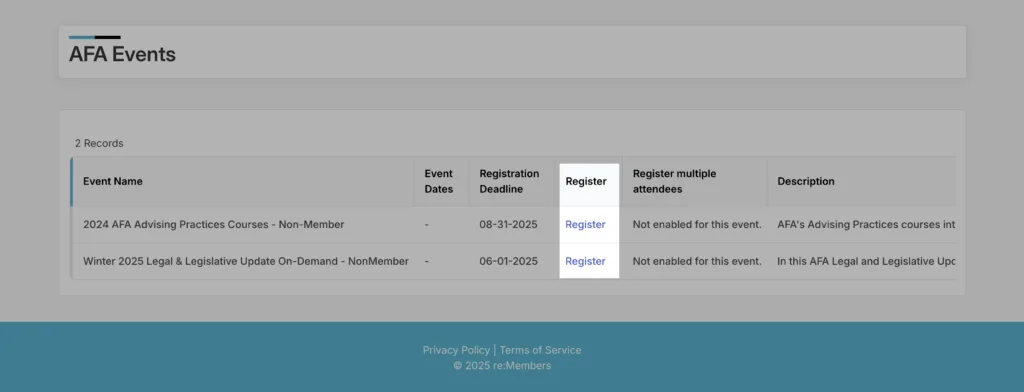Image resolution: width=1024 pixels, height=392 pixels.
Task: Click 'Not enabled for this event.' in Winter 2025 row
Action: pos(697,261)
